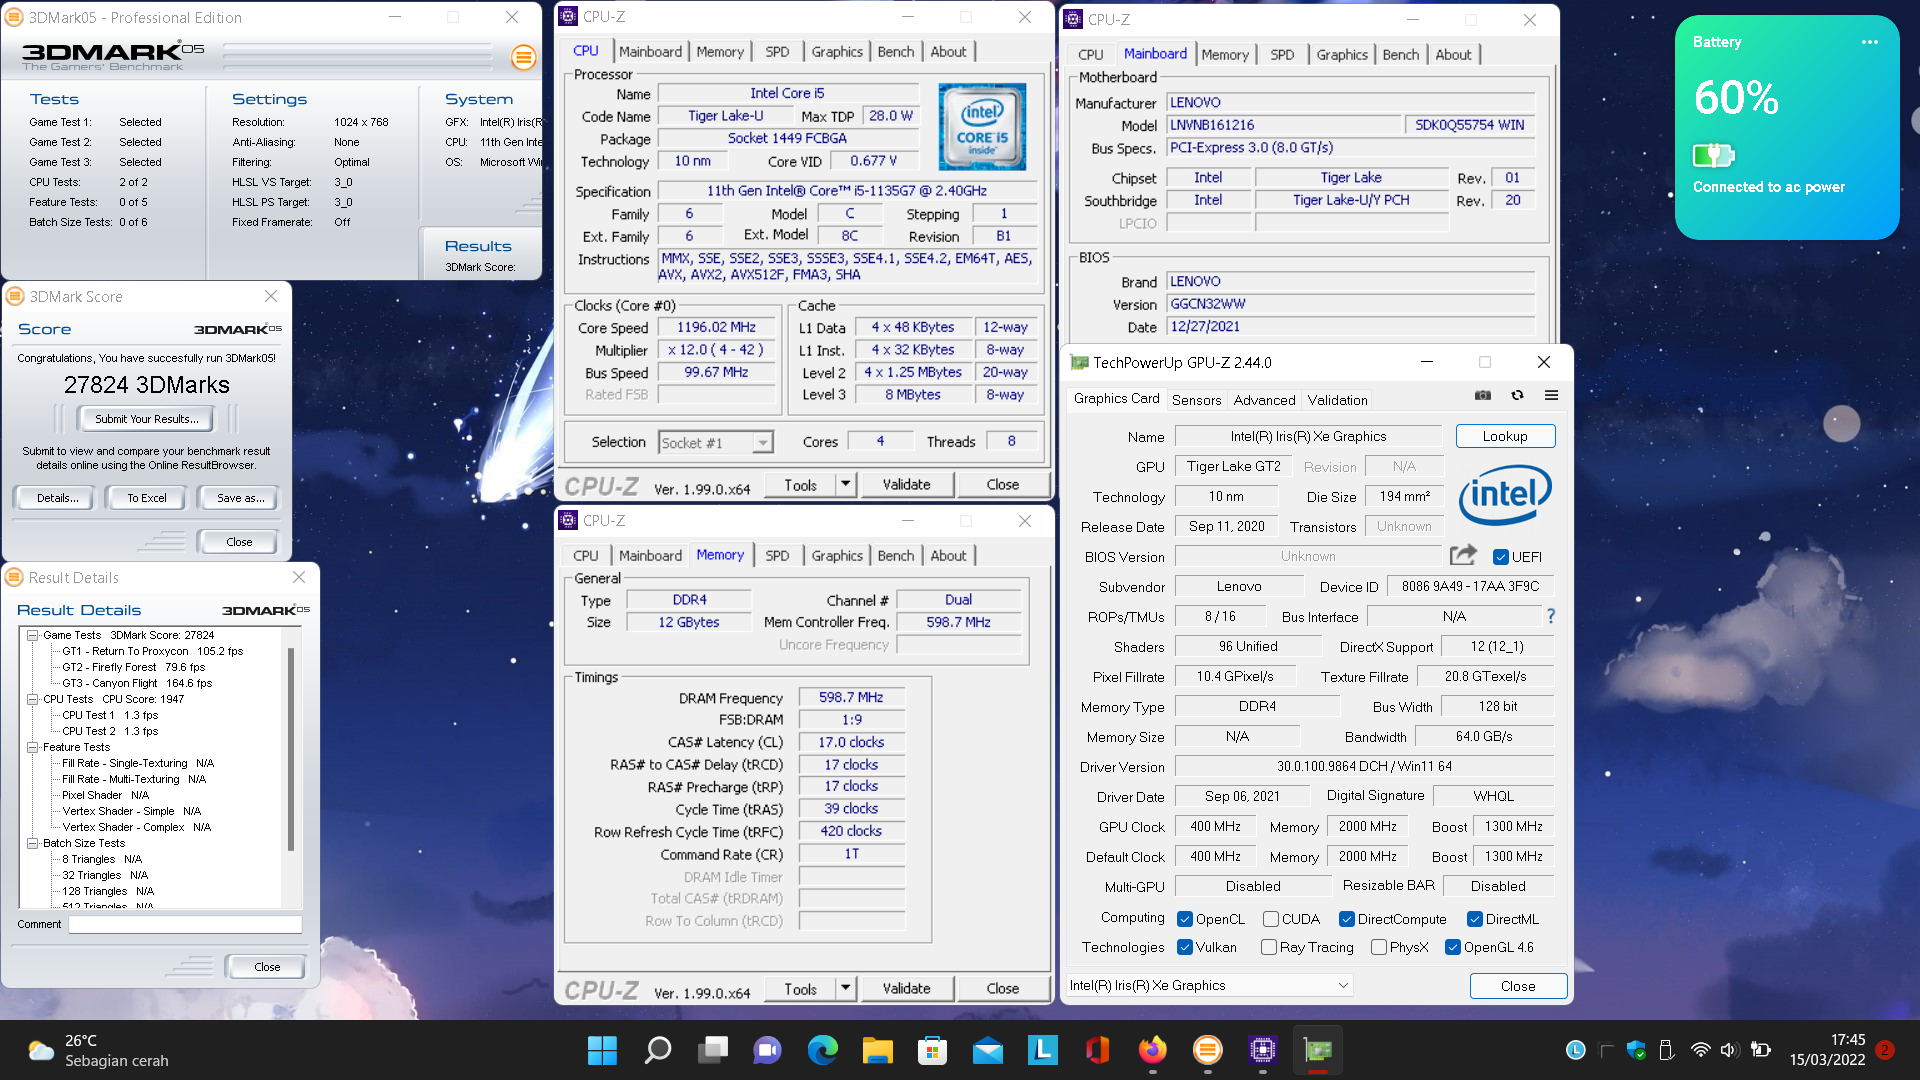Image resolution: width=1920 pixels, height=1080 pixels.
Task: Toggle the DirectML checkbox
Action: [1474, 919]
